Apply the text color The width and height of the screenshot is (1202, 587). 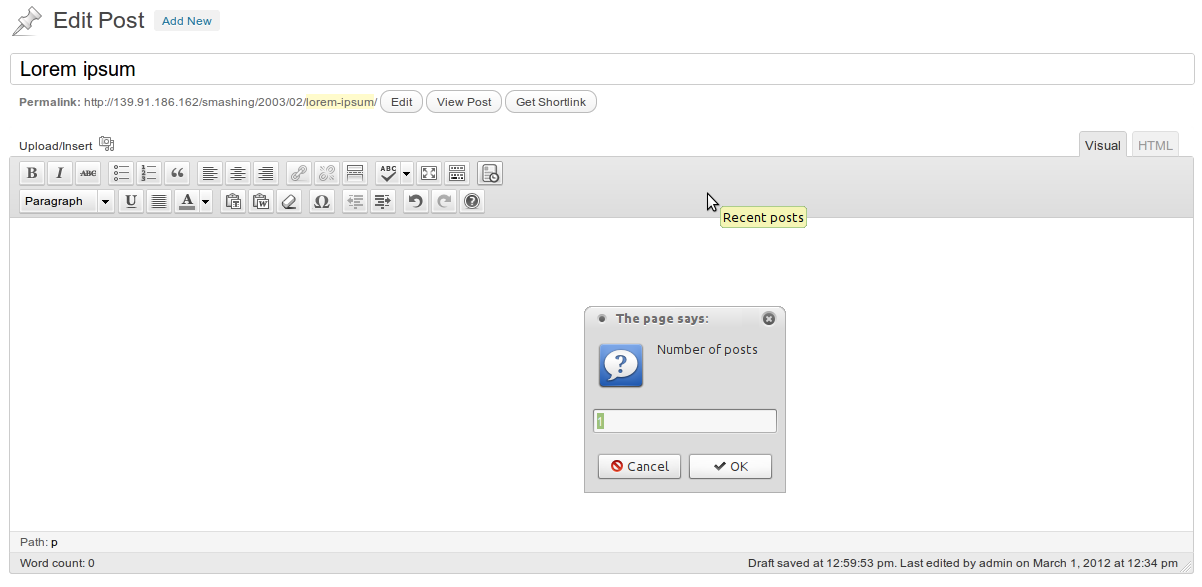pos(187,201)
